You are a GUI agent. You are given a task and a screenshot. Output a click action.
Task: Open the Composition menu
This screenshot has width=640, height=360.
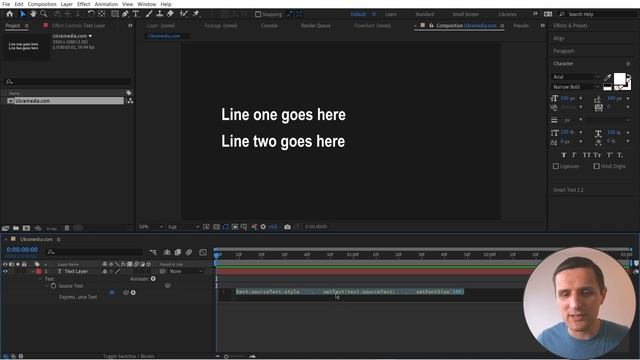[x=42, y=4]
